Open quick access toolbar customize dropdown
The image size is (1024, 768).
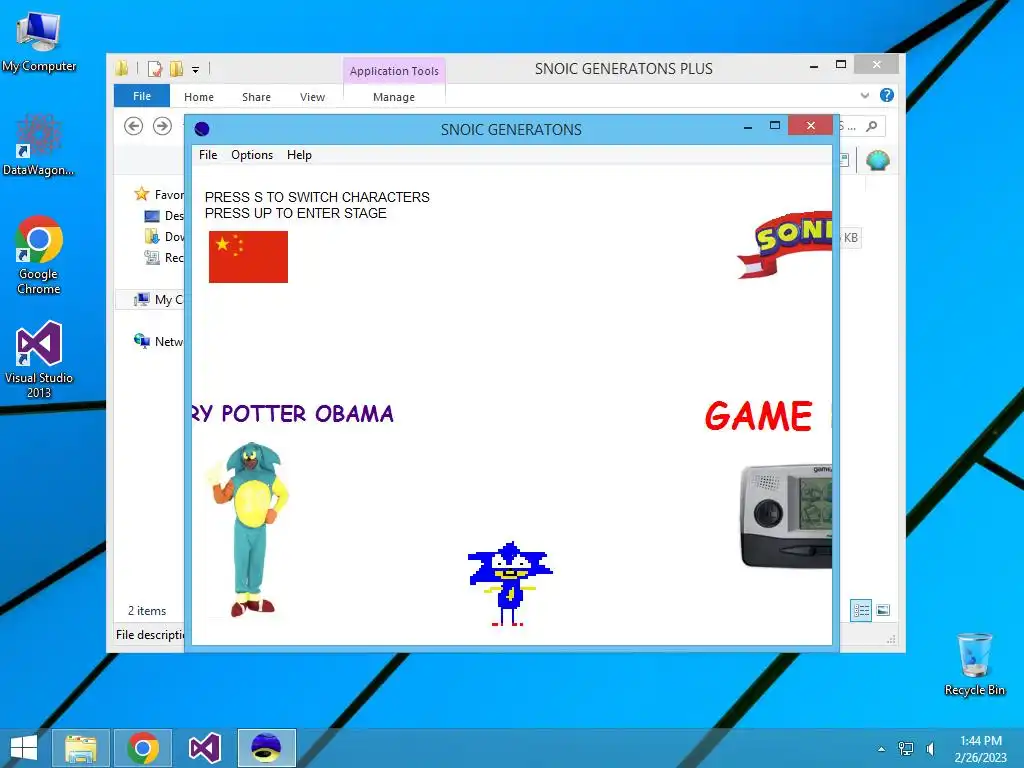click(195, 69)
